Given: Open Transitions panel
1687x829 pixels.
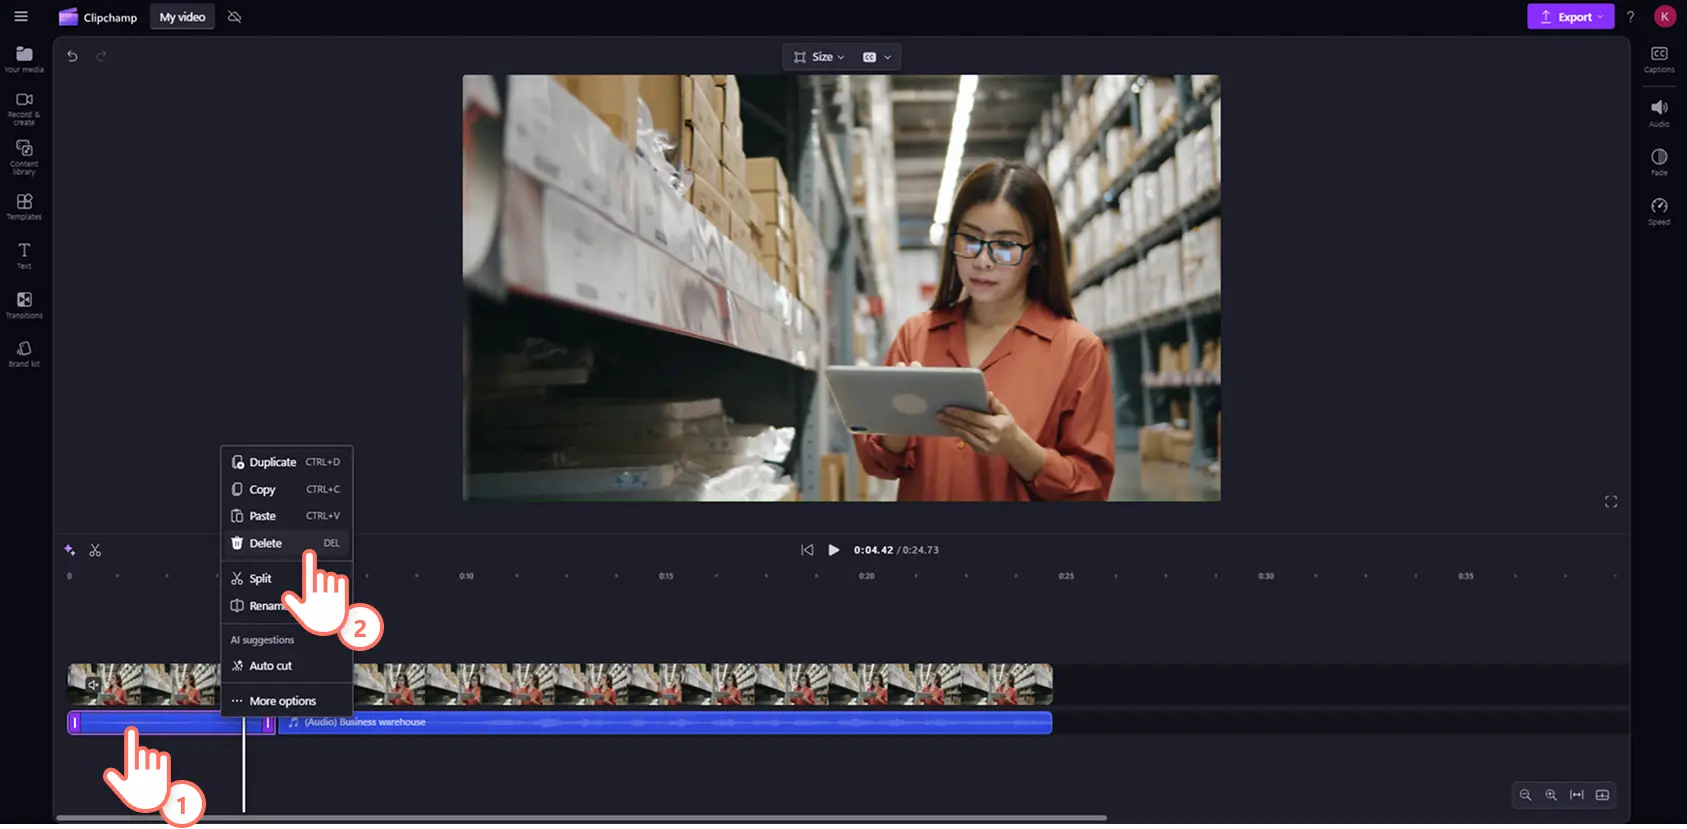Looking at the screenshot, I should pyautogui.click(x=24, y=305).
